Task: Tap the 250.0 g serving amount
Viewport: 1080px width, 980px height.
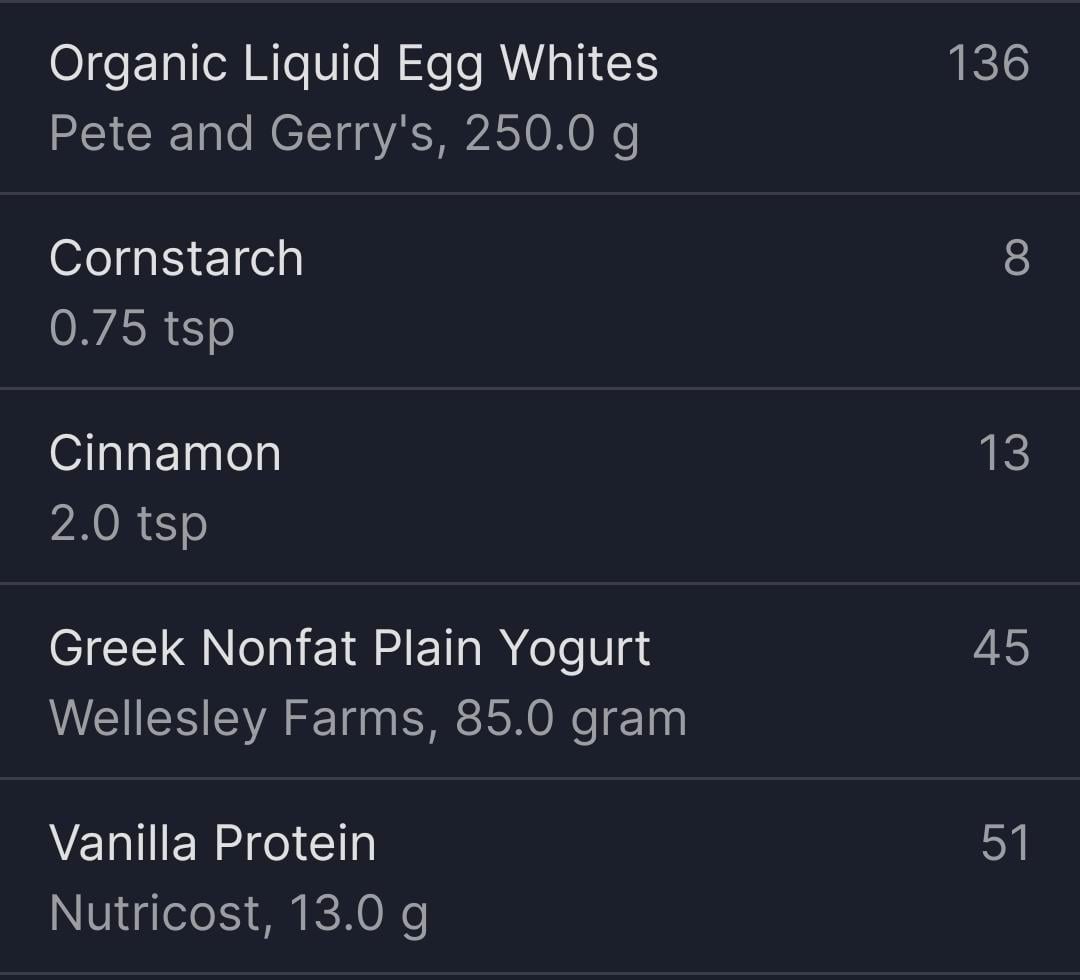Action: point(552,134)
